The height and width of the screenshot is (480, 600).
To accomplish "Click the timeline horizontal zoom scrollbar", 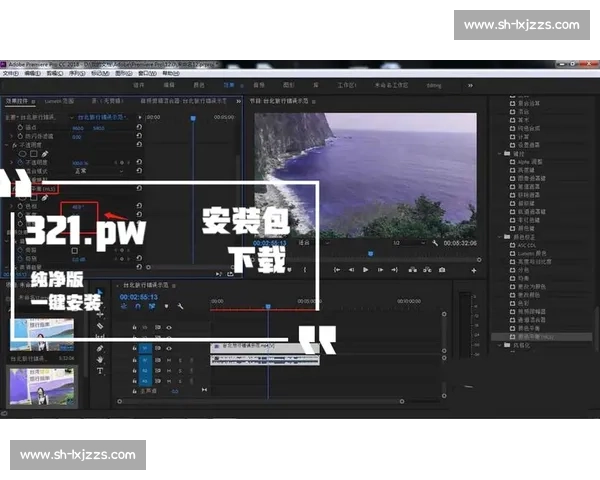I will [261, 401].
